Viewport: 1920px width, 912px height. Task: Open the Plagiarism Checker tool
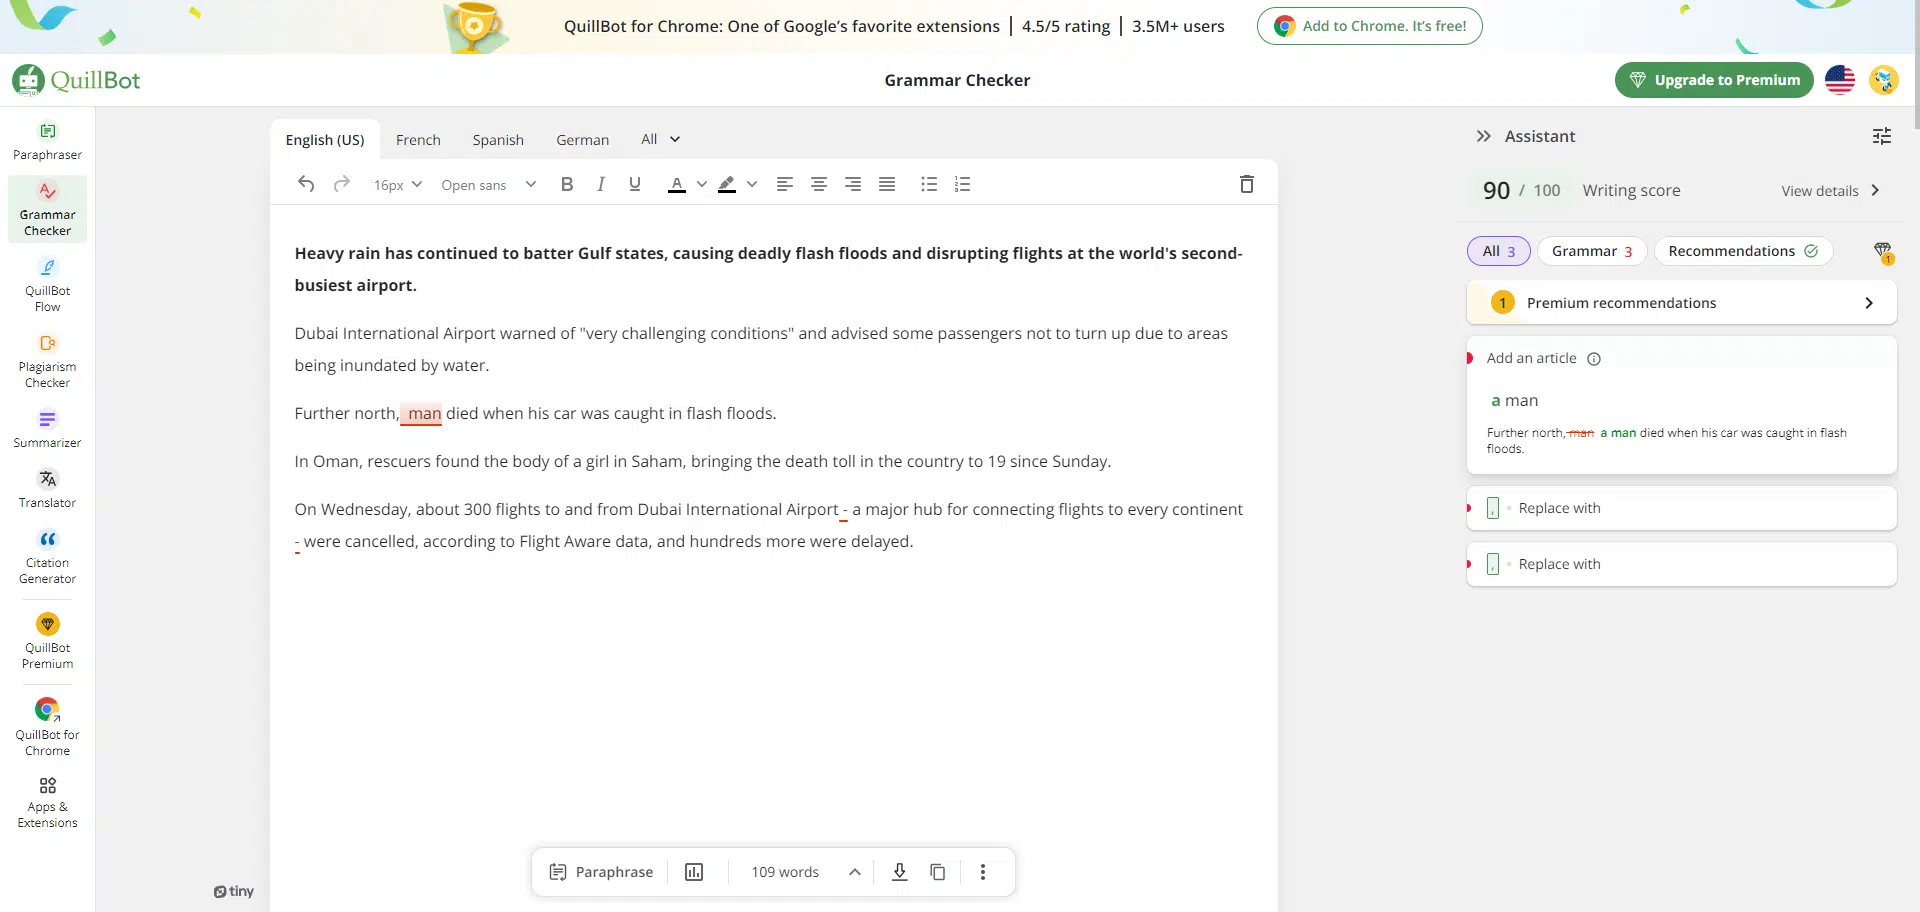click(x=47, y=361)
